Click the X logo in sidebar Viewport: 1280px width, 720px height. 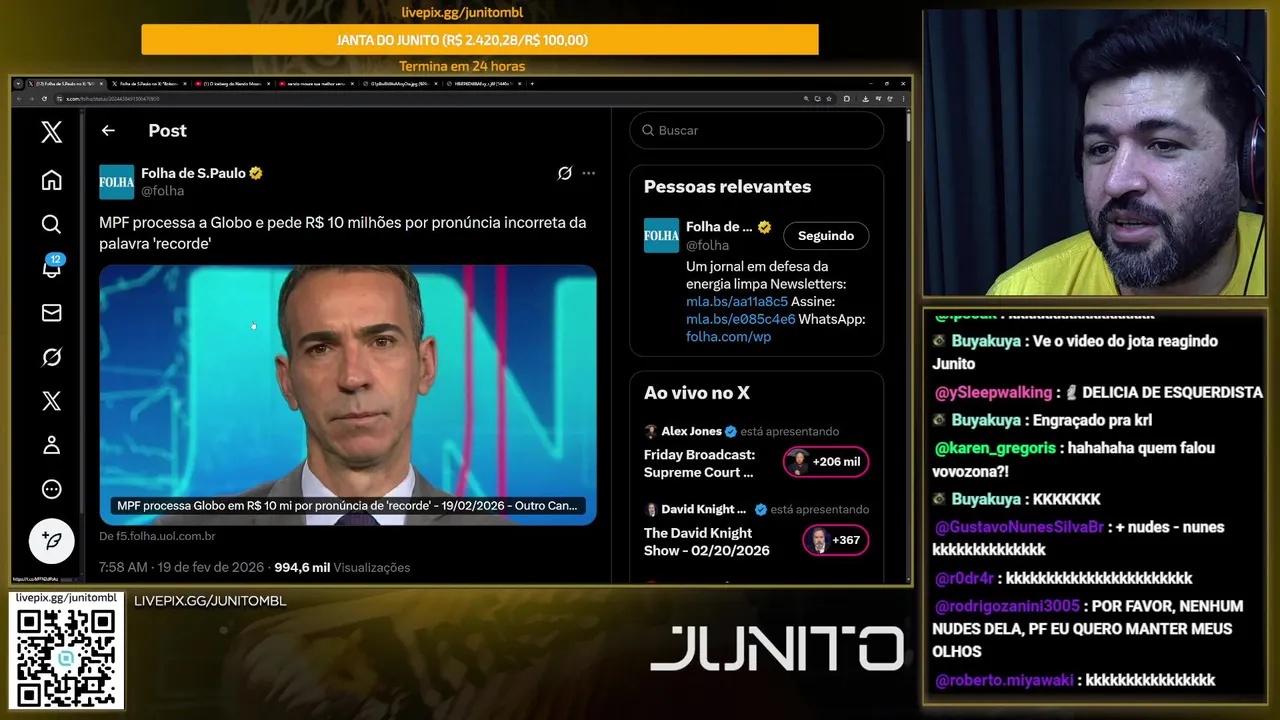(x=51, y=132)
